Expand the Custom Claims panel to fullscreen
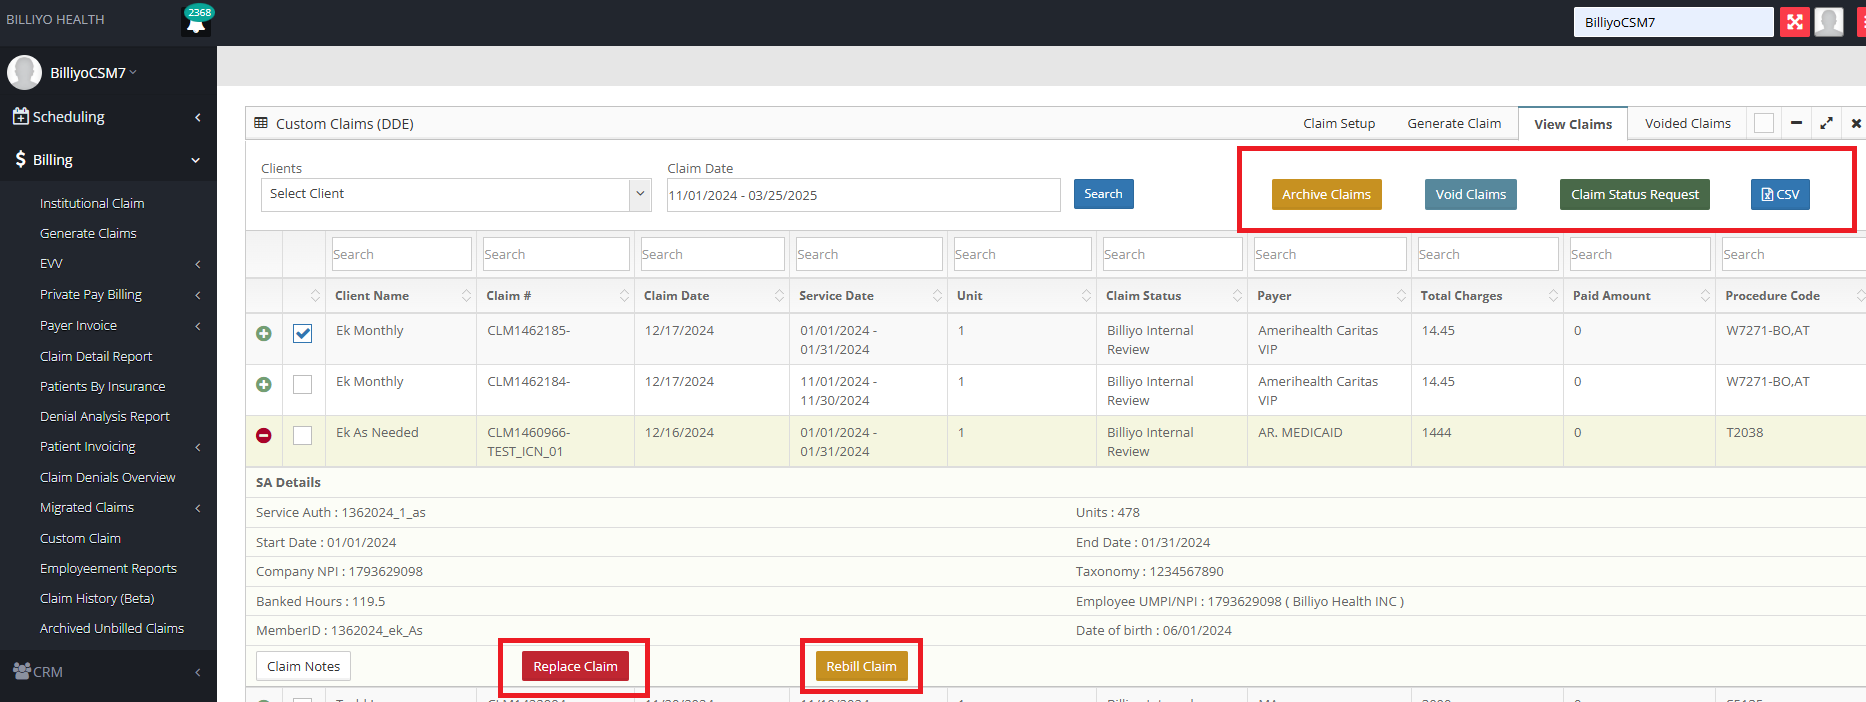Image resolution: width=1866 pixels, height=702 pixels. (1826, 123)
